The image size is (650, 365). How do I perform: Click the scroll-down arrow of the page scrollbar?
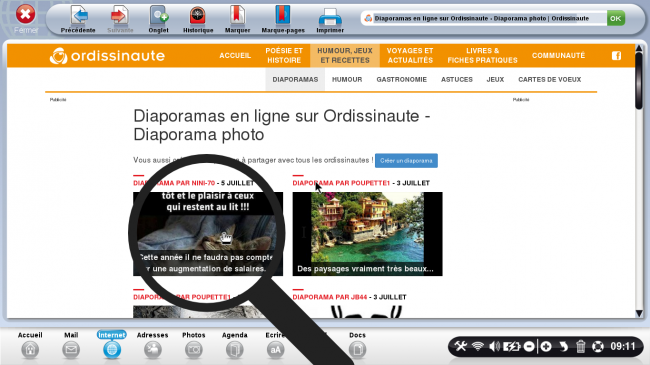(x=639, y=314)
